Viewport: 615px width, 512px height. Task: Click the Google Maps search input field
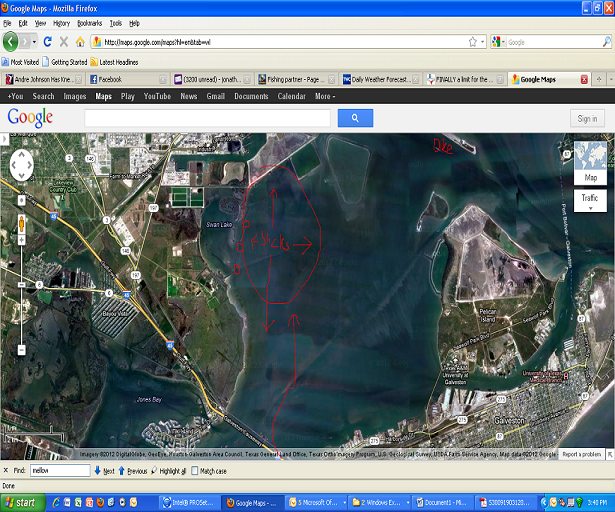(207, 118)
